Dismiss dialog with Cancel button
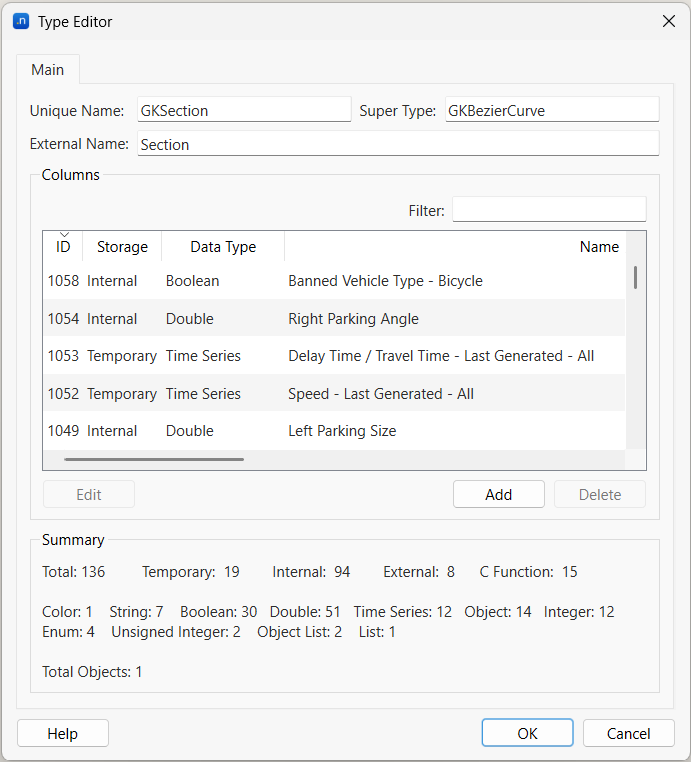Image resolution: width=691 pixels, height=762 pixels. pyautogui.click(x=628, y=733)
